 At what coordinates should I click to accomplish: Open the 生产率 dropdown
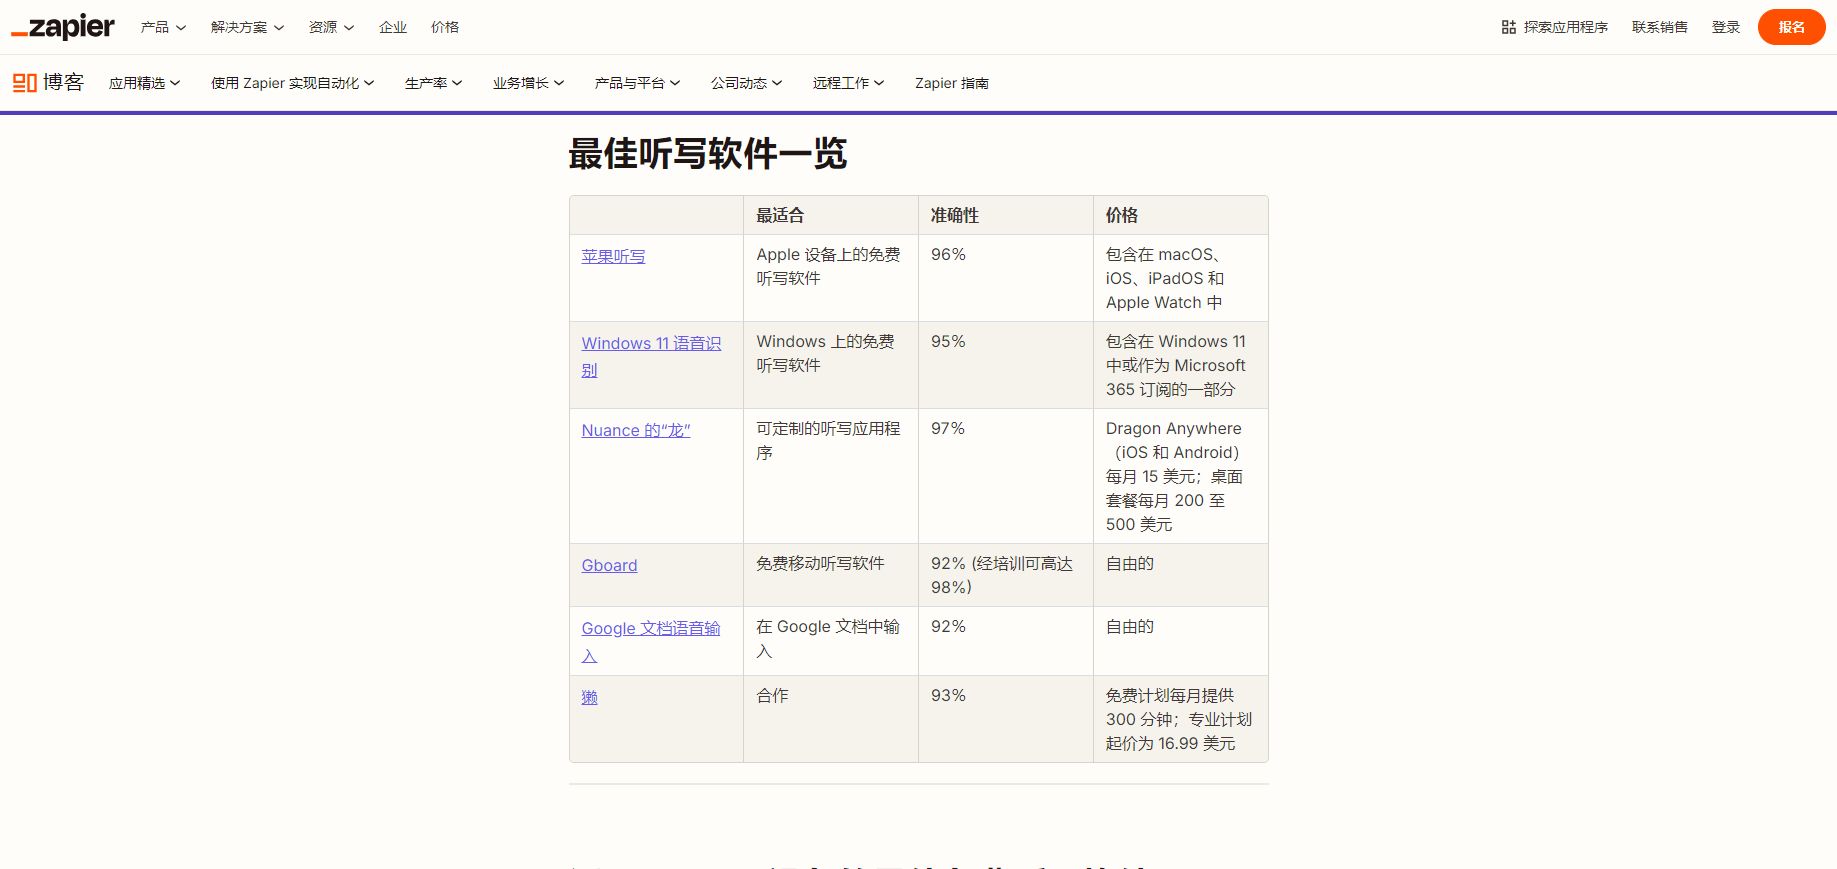[433, 83]
